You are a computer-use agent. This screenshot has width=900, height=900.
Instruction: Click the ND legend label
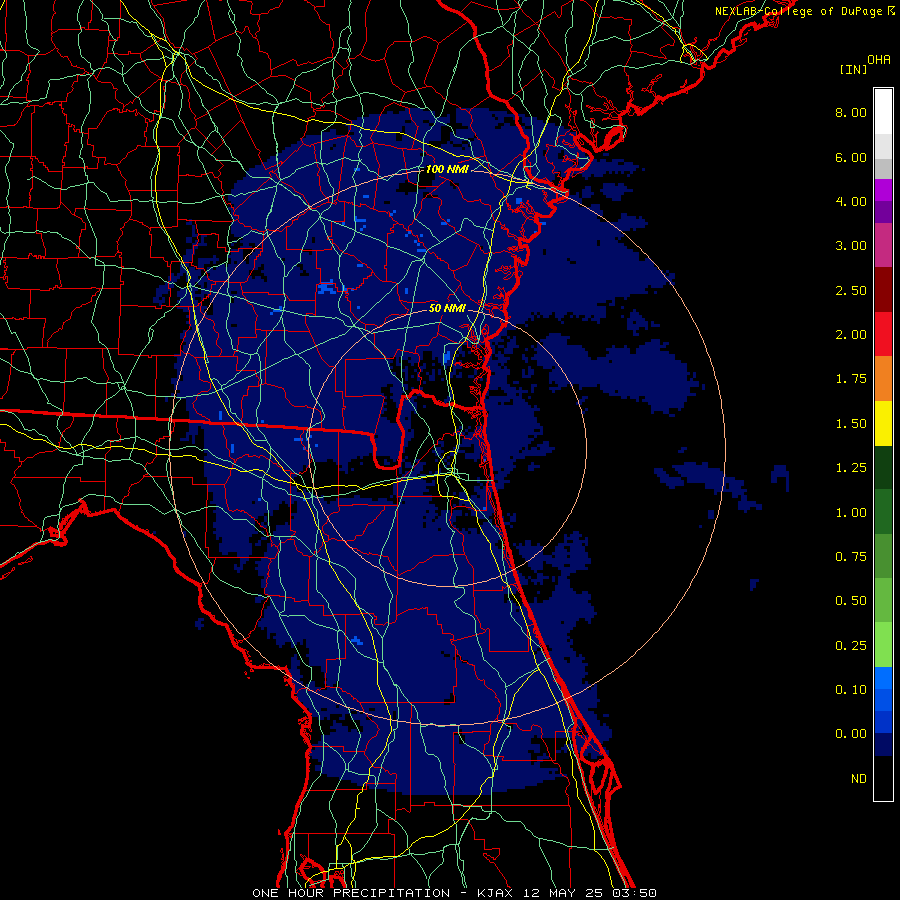click(859, 779)
